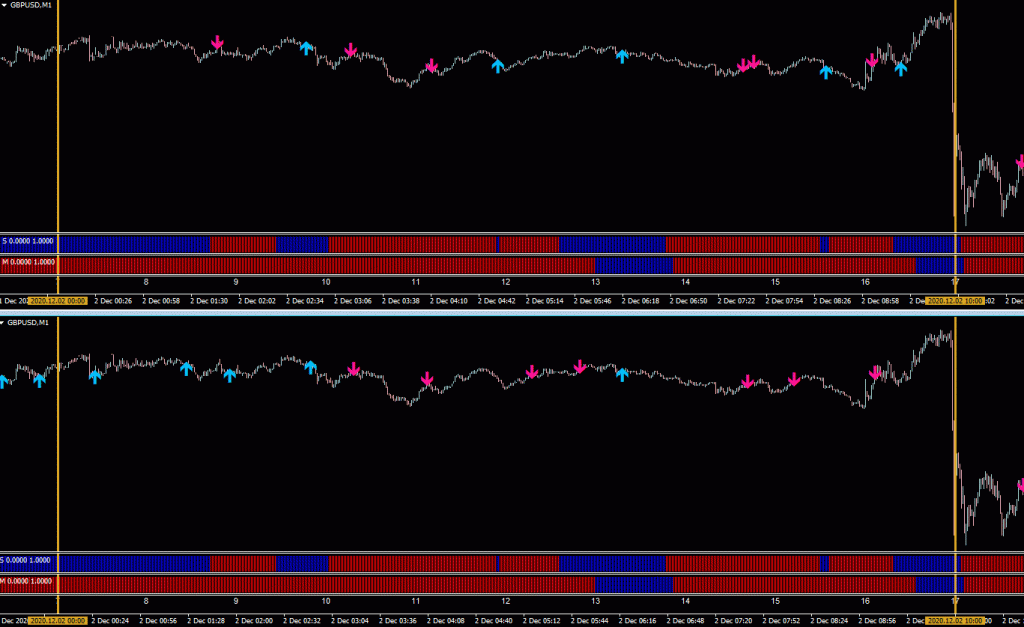Viewport: 1024px width, 627px height.
Task: Click the '2 Dec 06:16' time label
Action: click(638, 620)
